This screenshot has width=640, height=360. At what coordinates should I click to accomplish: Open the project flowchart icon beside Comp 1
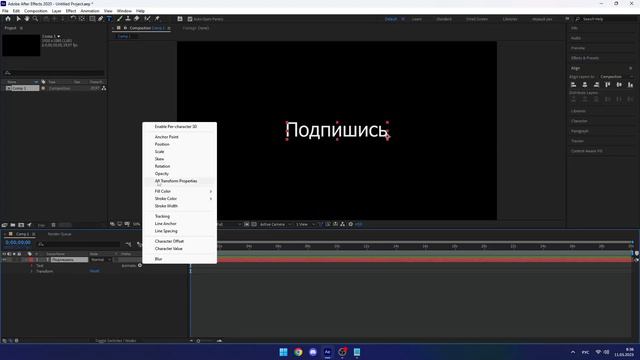pyautogui.click(x=104, y=88)
